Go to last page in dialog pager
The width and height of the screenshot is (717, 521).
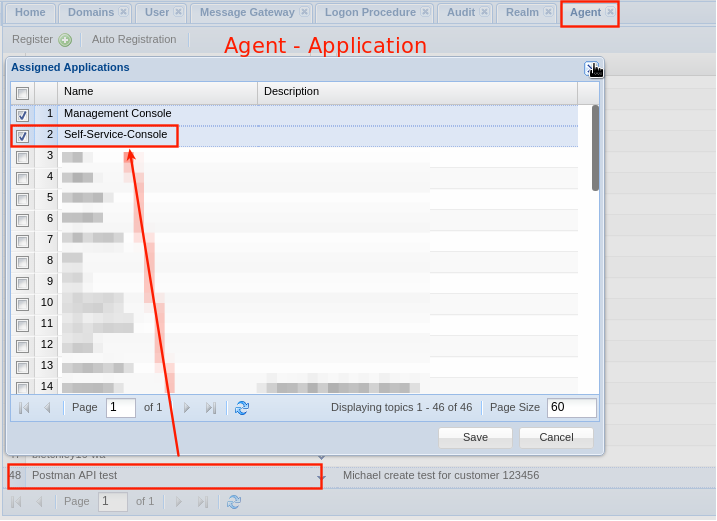[x=210, y=408]
